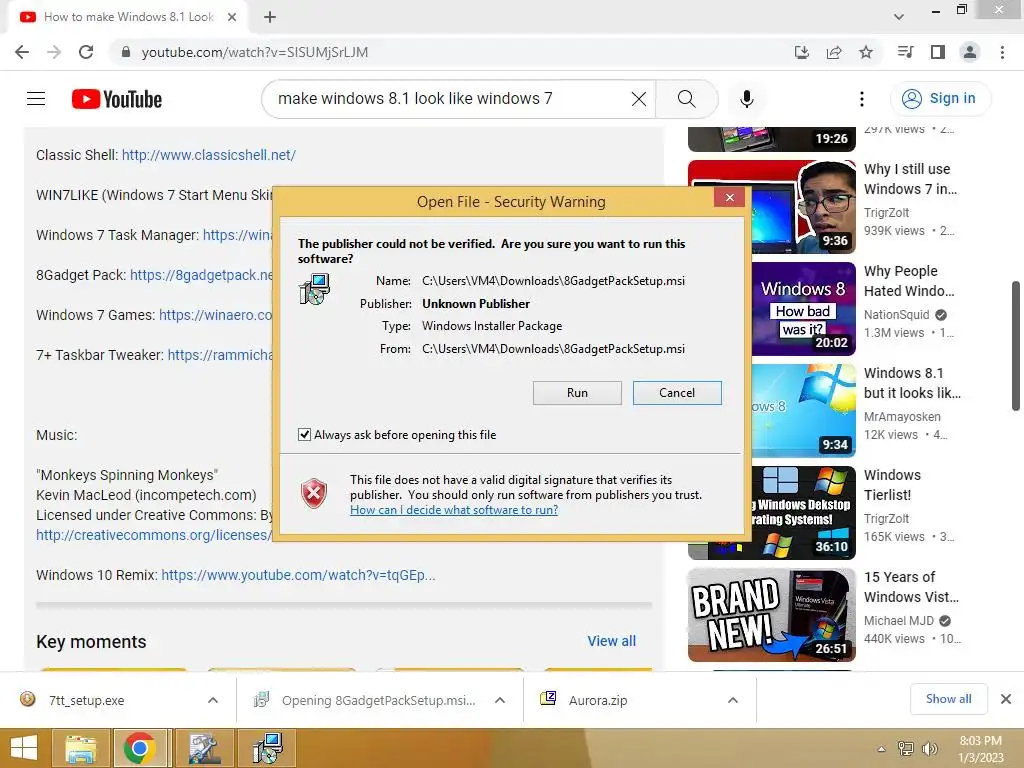Click Cancel in the Security Warning dialog
This screenshot has height=768, width=1024.
tap(677, 392)
